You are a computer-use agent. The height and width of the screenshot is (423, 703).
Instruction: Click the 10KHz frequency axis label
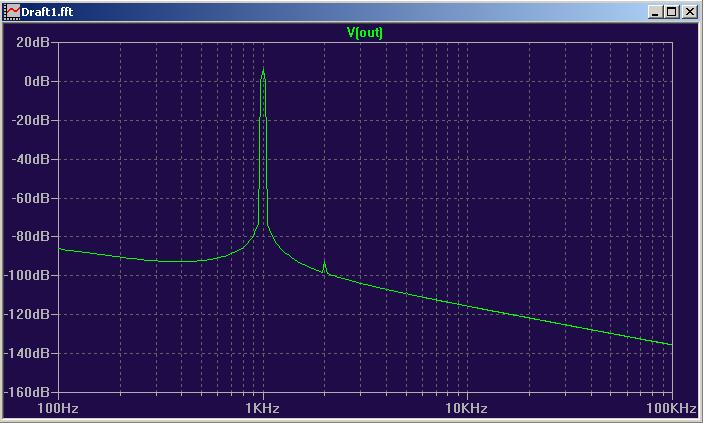466,408
